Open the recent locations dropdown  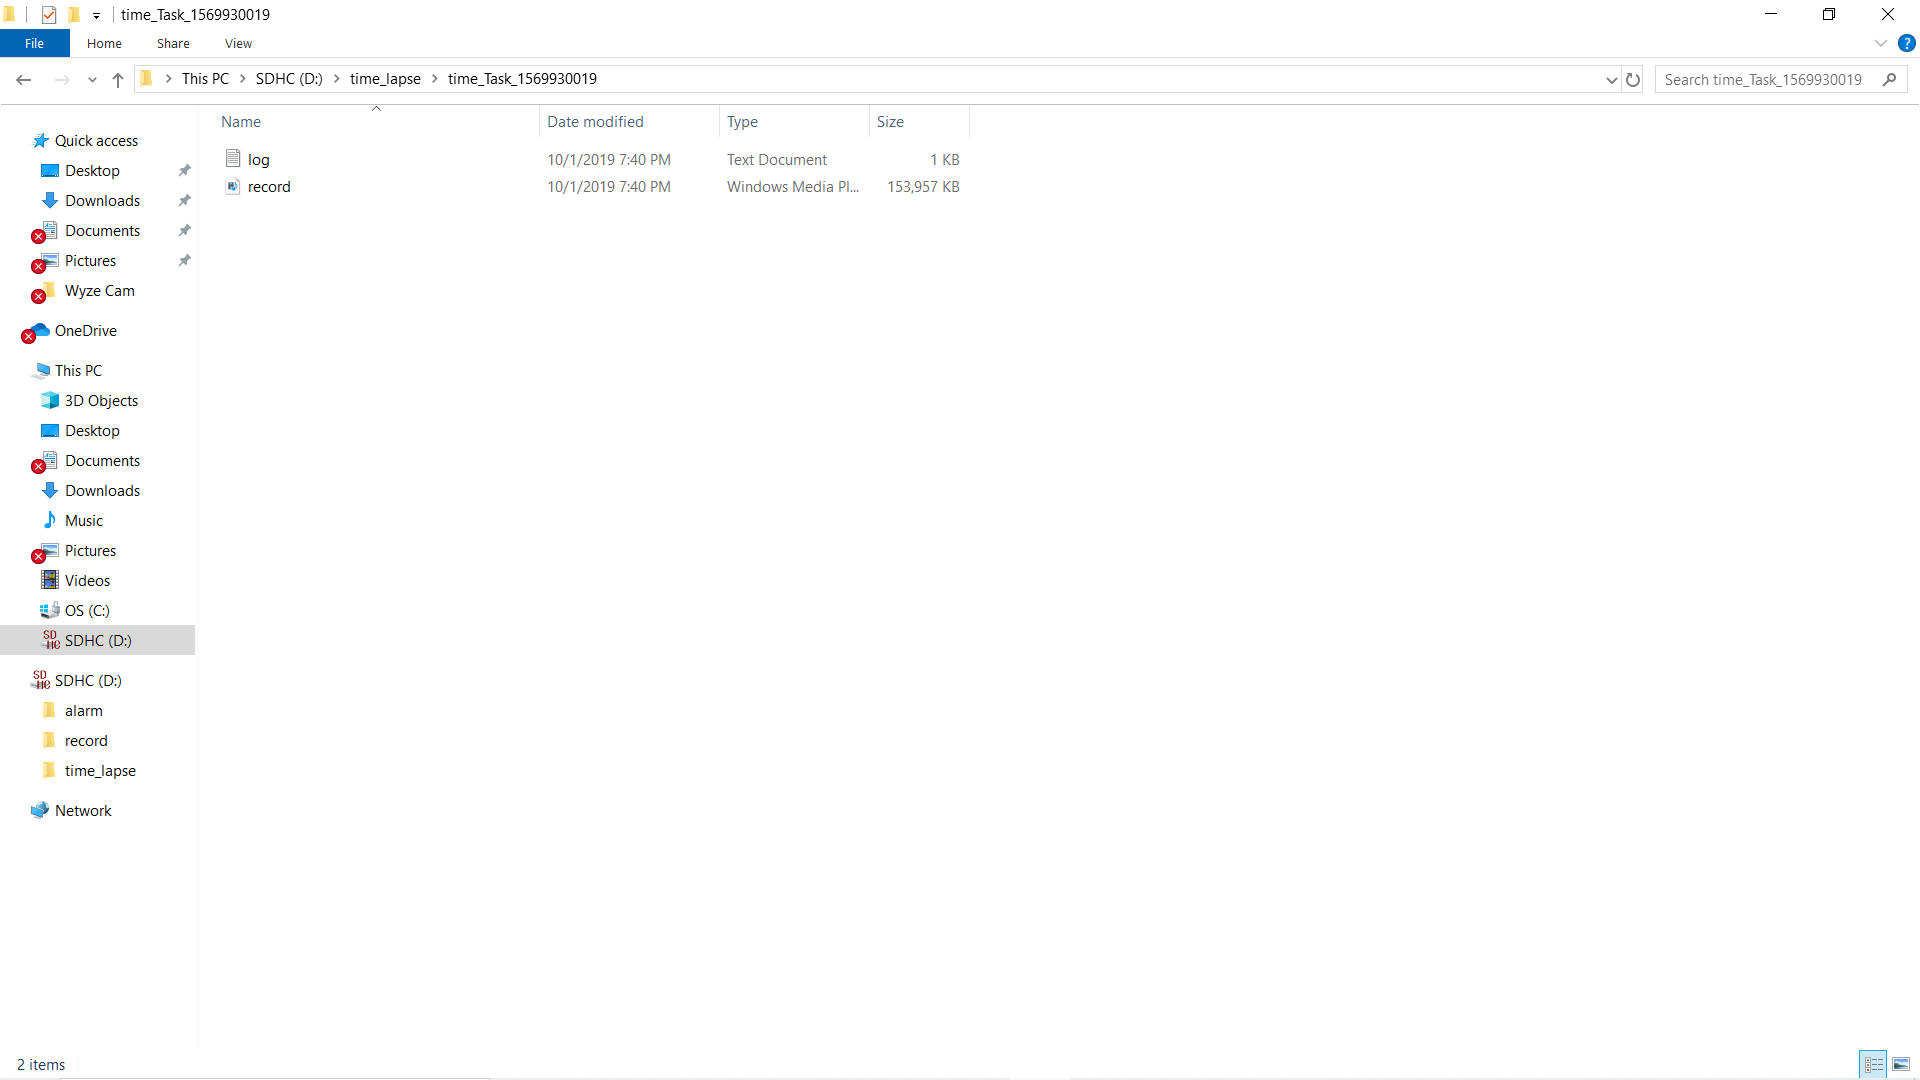click(92, 80)
